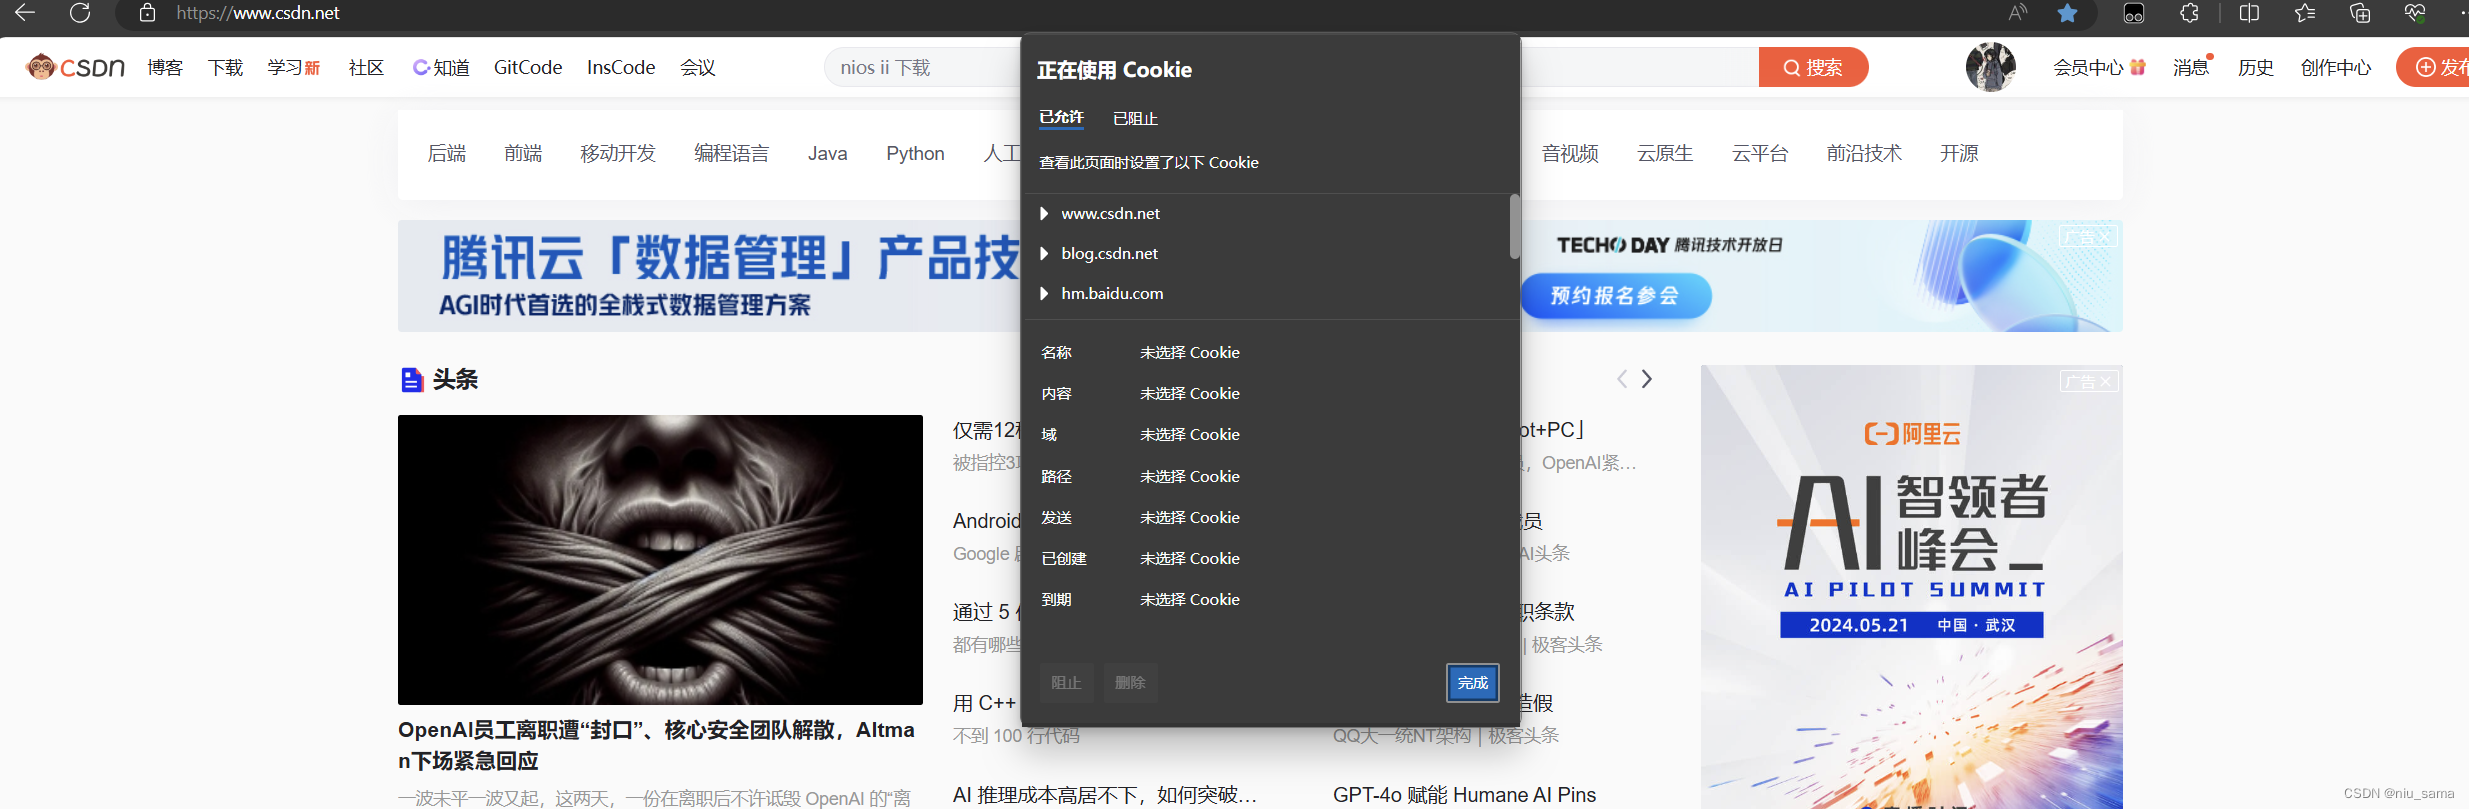2469x809 pixels.
Task: Reload the page with refresh icon
Action: 80,13
